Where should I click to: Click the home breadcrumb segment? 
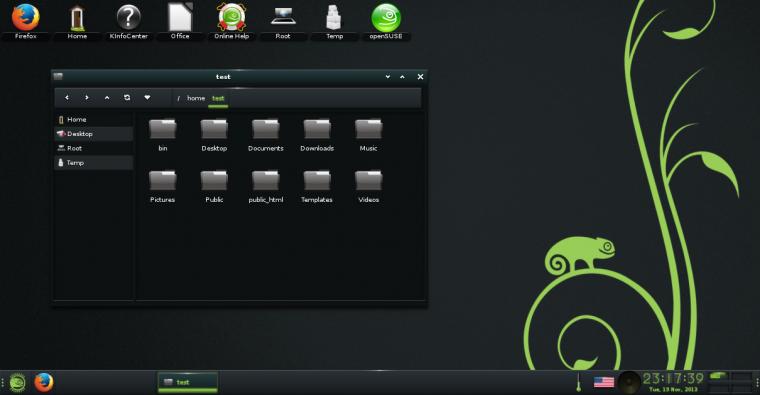pyautogui.click(x=196, y=98)
